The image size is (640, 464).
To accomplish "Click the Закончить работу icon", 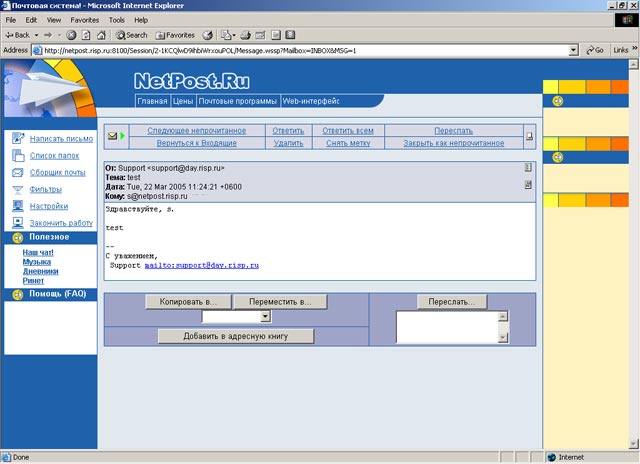I will pos(18,223).
